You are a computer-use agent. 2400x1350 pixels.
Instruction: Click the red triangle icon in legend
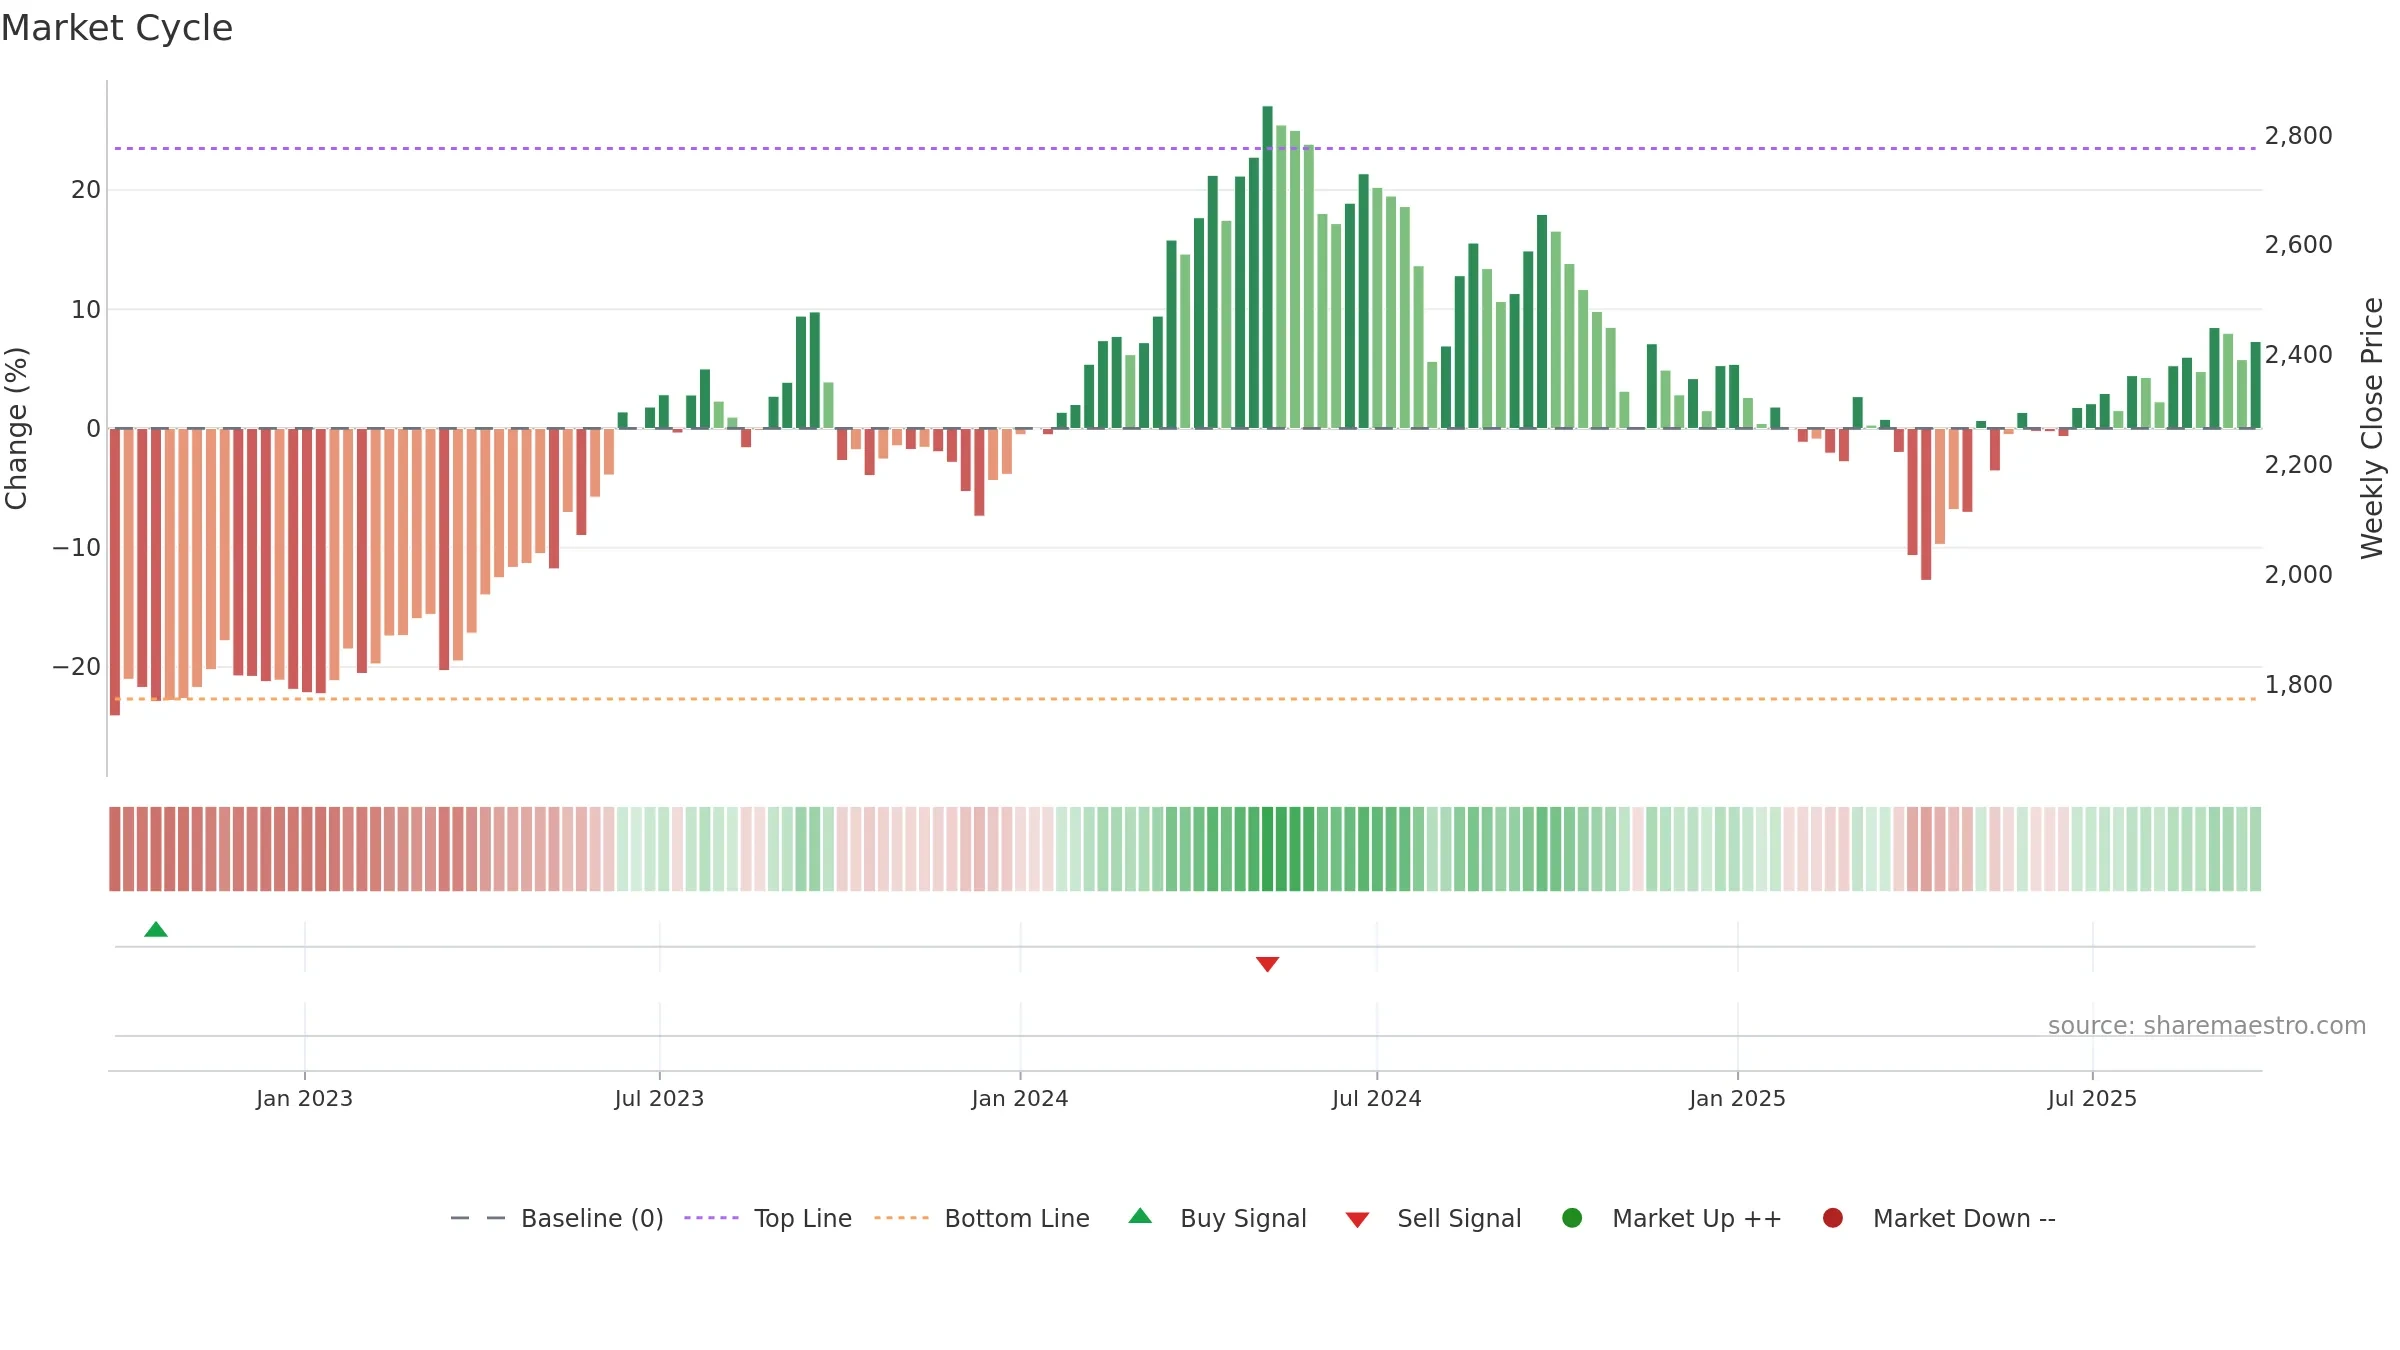(x=1357, y=1220)
